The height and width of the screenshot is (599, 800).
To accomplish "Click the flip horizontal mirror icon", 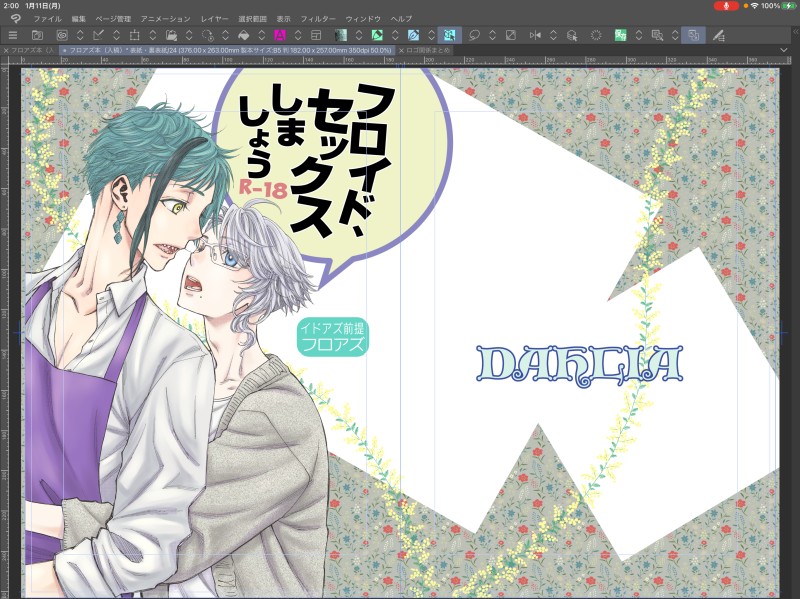I will point(535,35).
